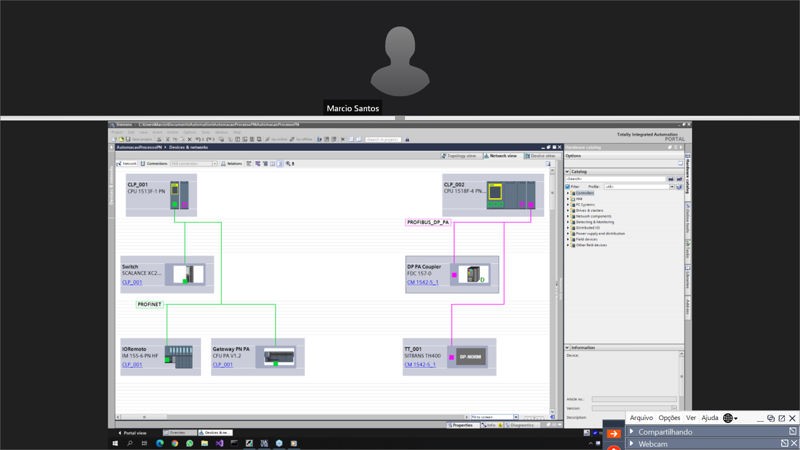800x450 pixels.
Task: Select the PROFIBUS_DP_PA network label
Action: [x=428, y=222]
